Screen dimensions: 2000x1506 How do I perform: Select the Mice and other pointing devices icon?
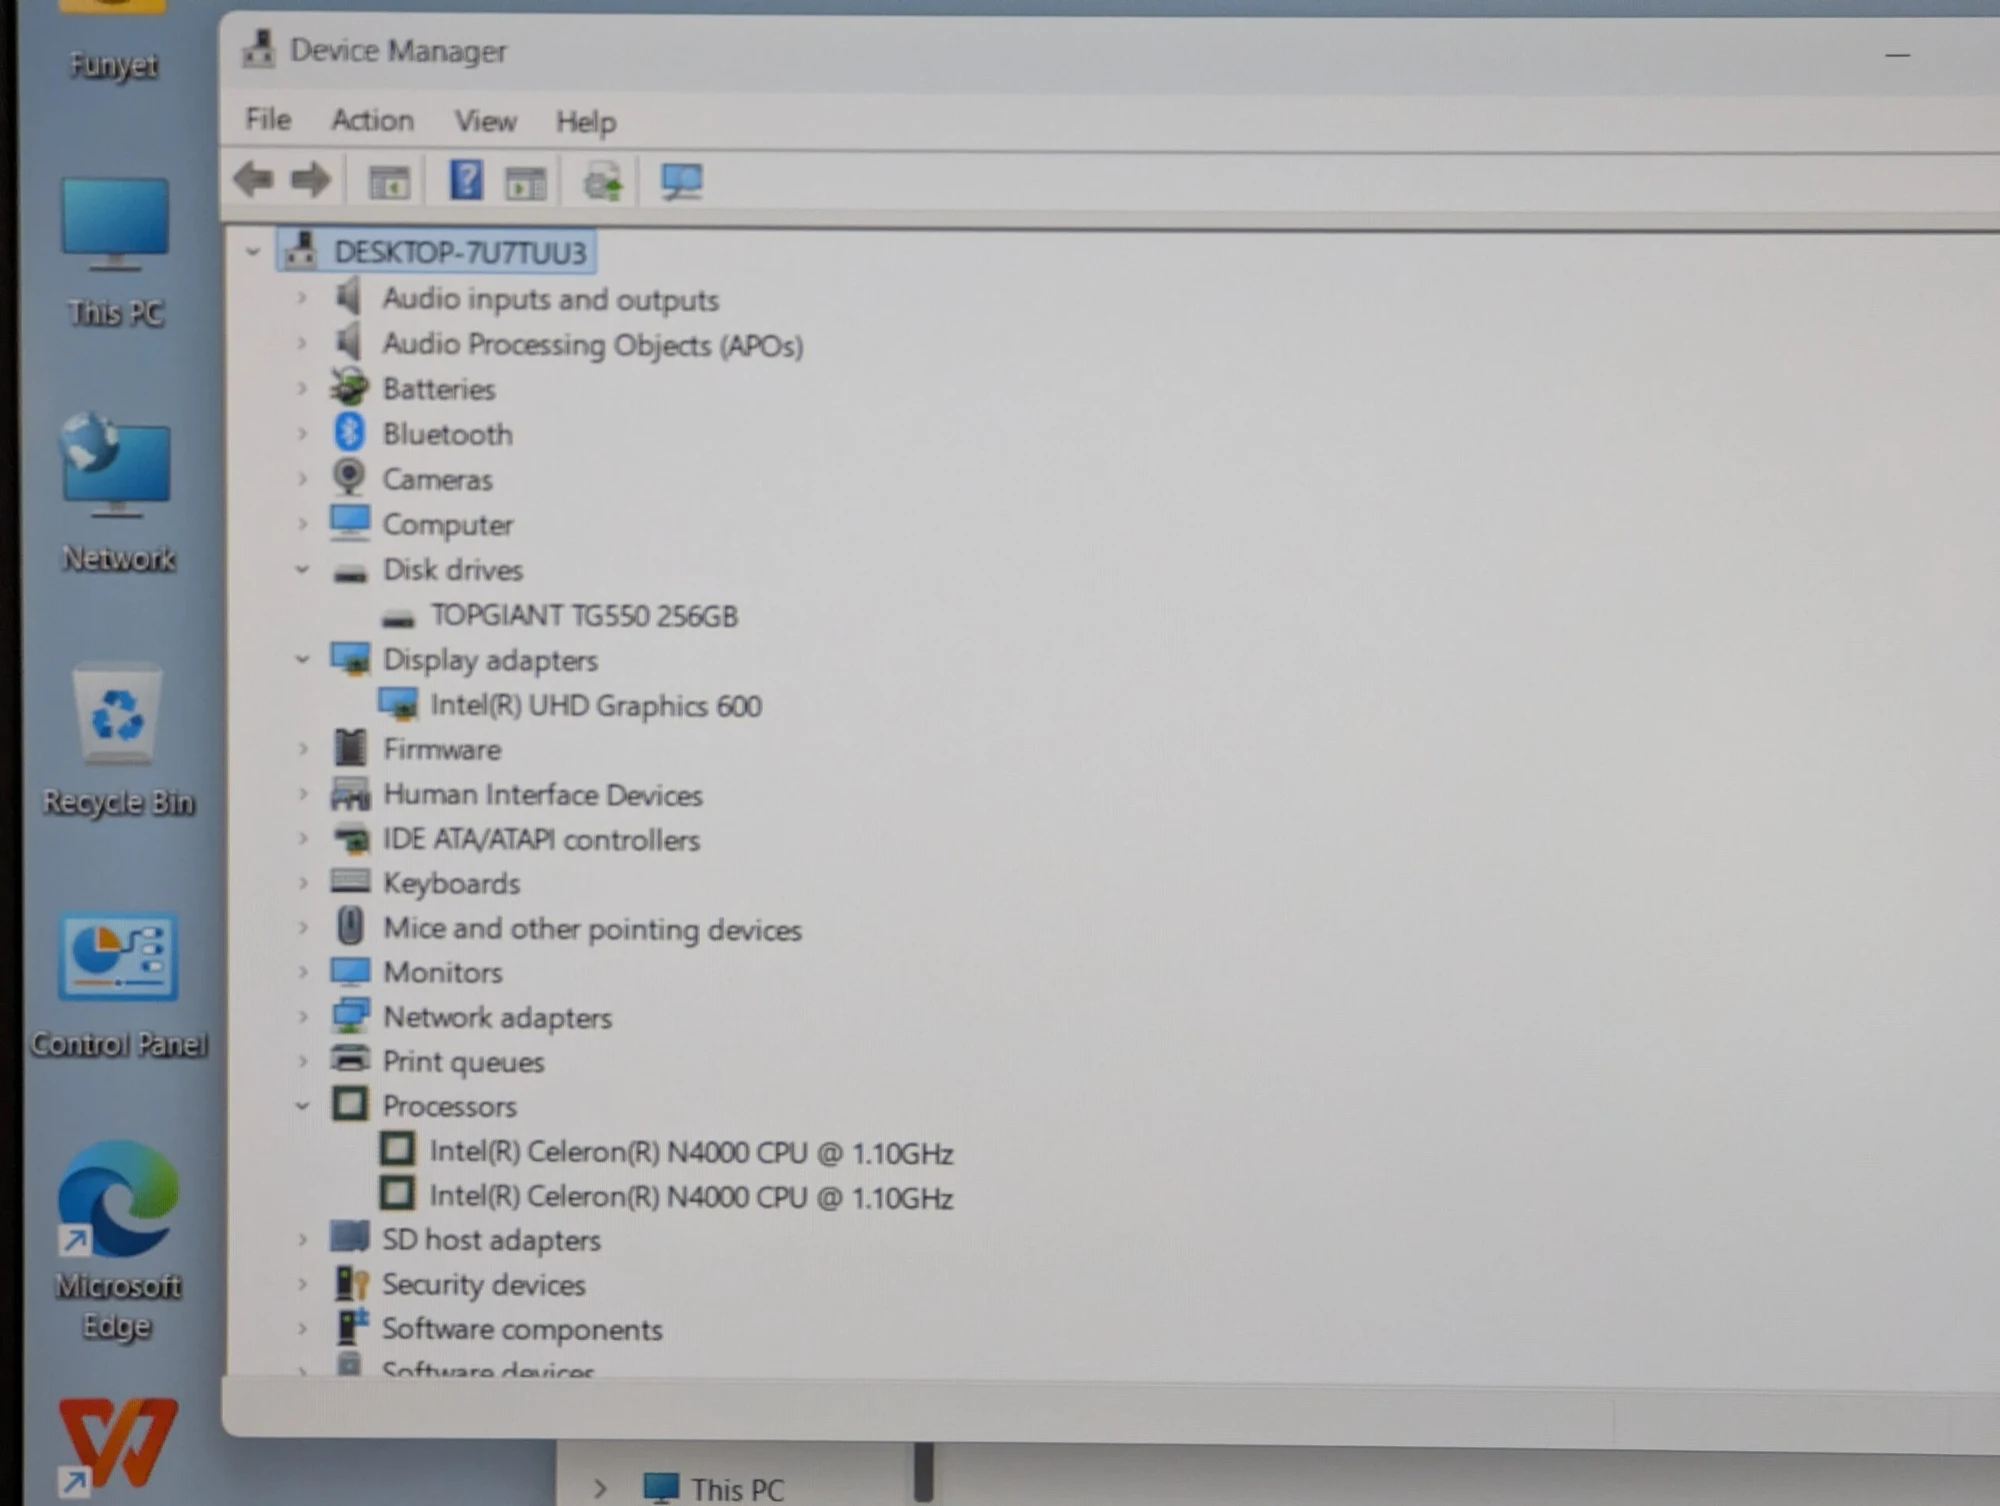tap(350, 926)
